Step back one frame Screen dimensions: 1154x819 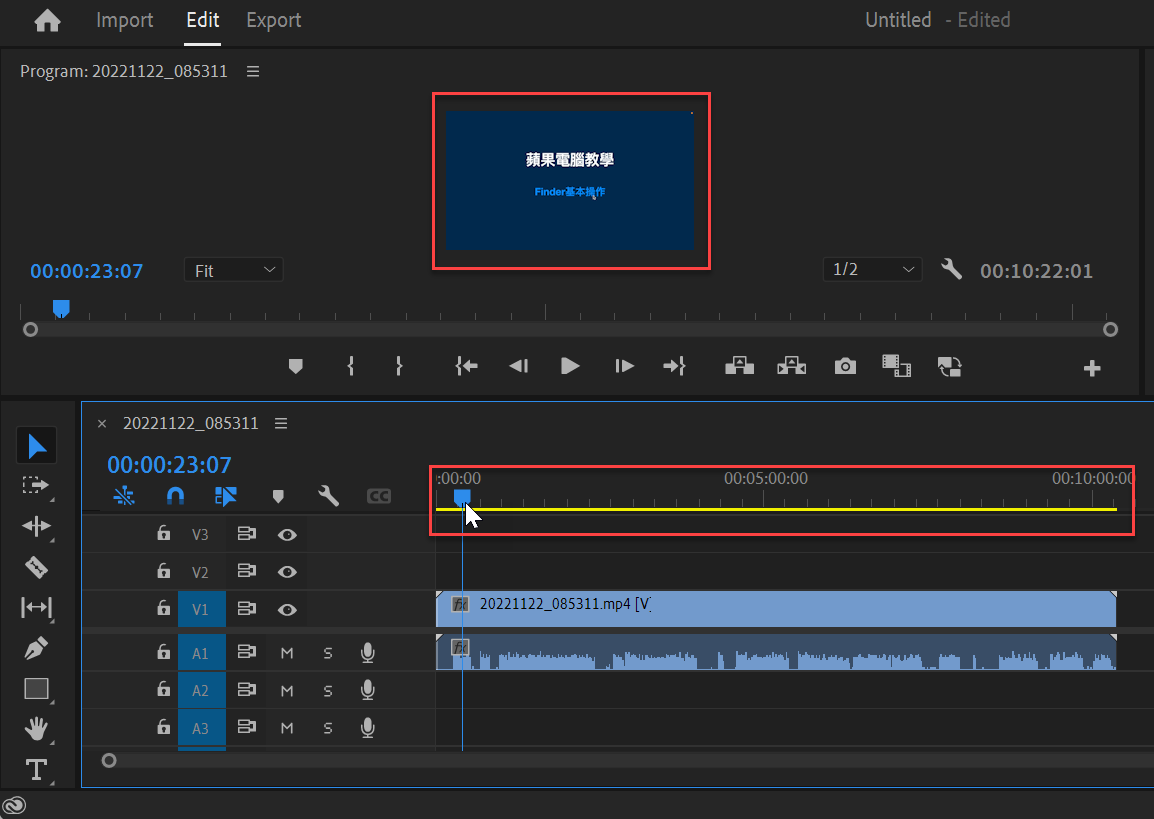pos(519,366)
